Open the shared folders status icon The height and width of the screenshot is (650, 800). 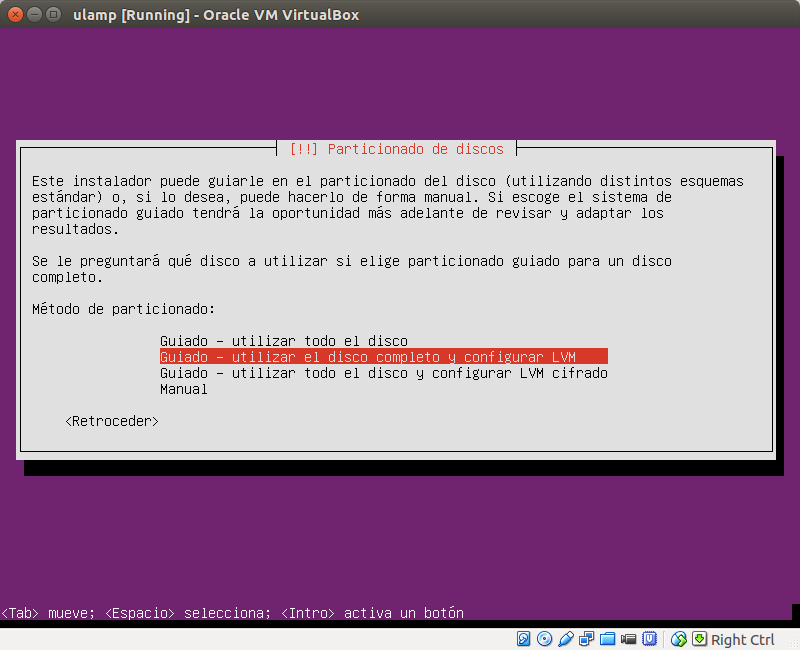click(608, 638)
